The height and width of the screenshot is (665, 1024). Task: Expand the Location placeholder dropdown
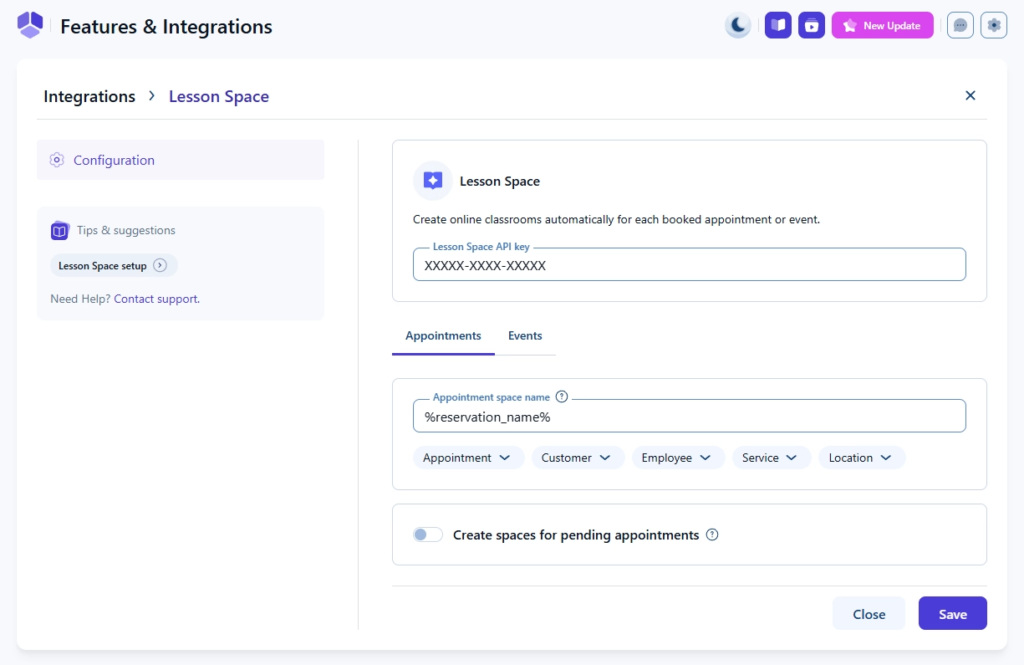(x=861, y=458)
